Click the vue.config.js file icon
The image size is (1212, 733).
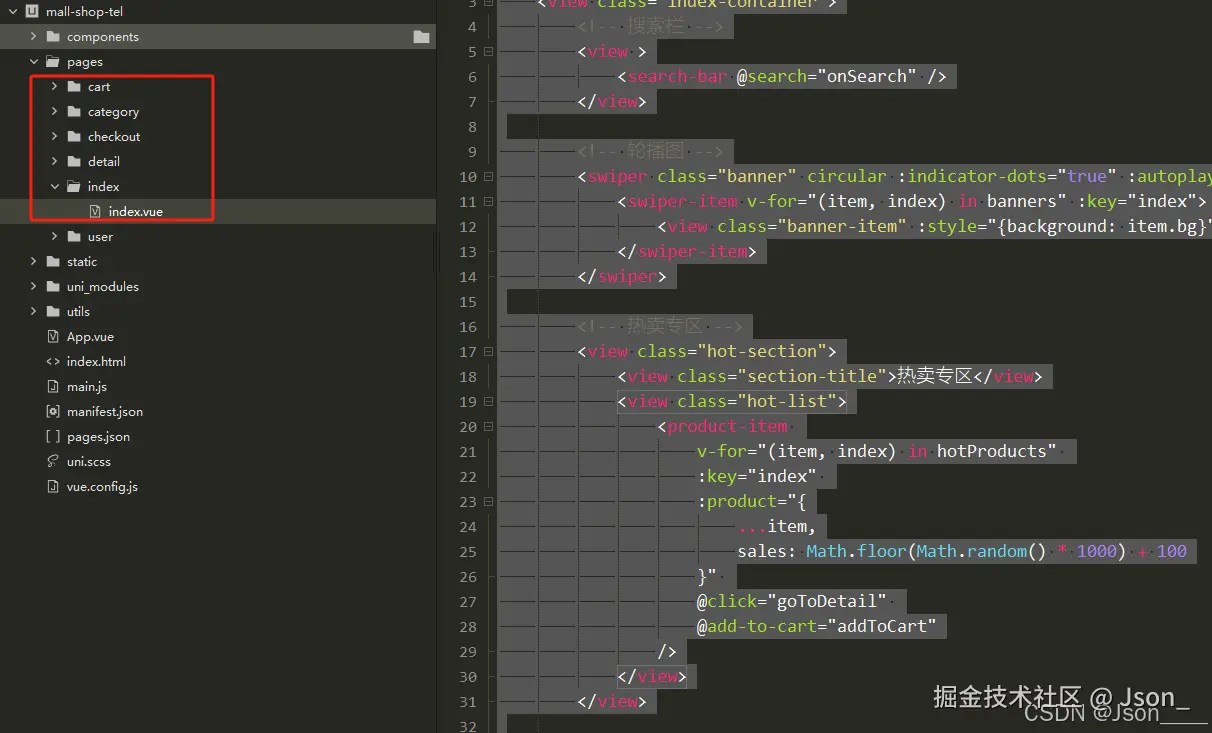click(53, 487)
